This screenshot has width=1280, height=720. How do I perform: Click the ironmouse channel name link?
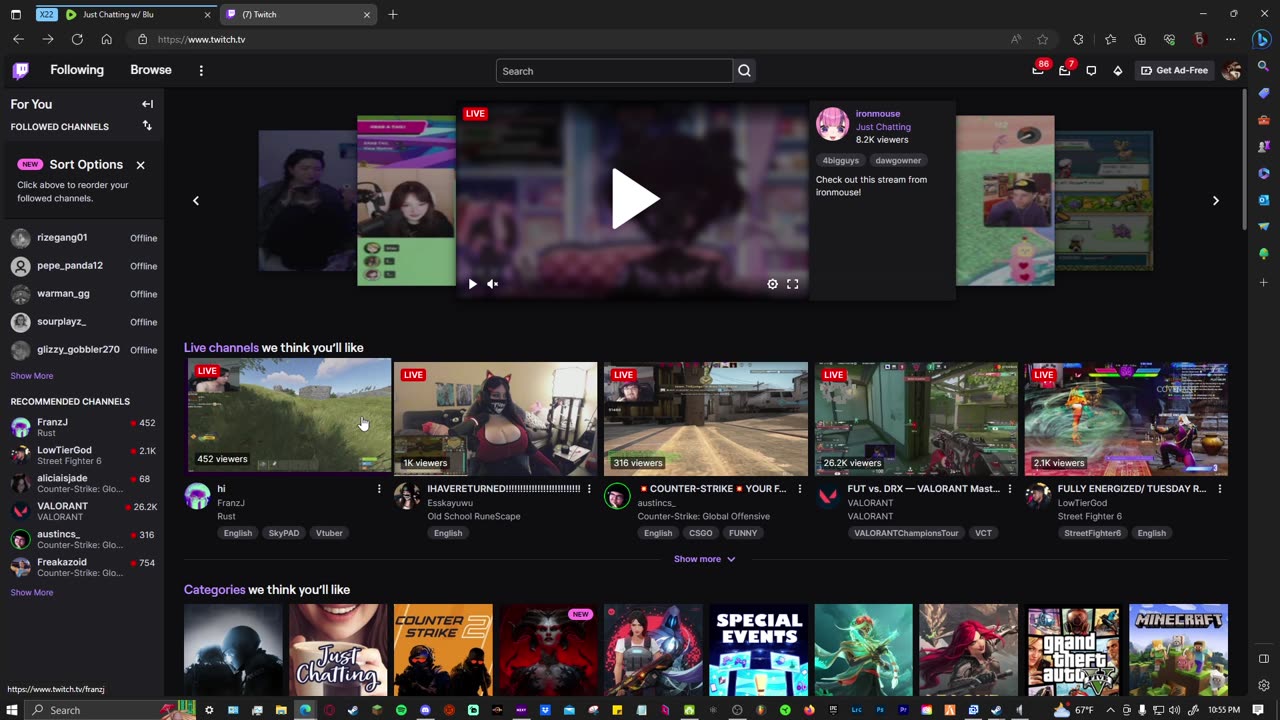(x=878, y=114)
